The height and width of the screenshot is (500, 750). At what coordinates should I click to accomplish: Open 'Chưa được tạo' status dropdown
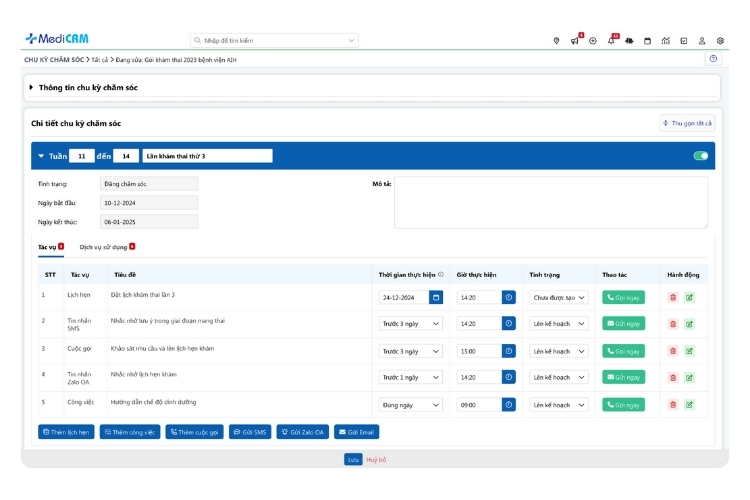(x=559, y=297)
